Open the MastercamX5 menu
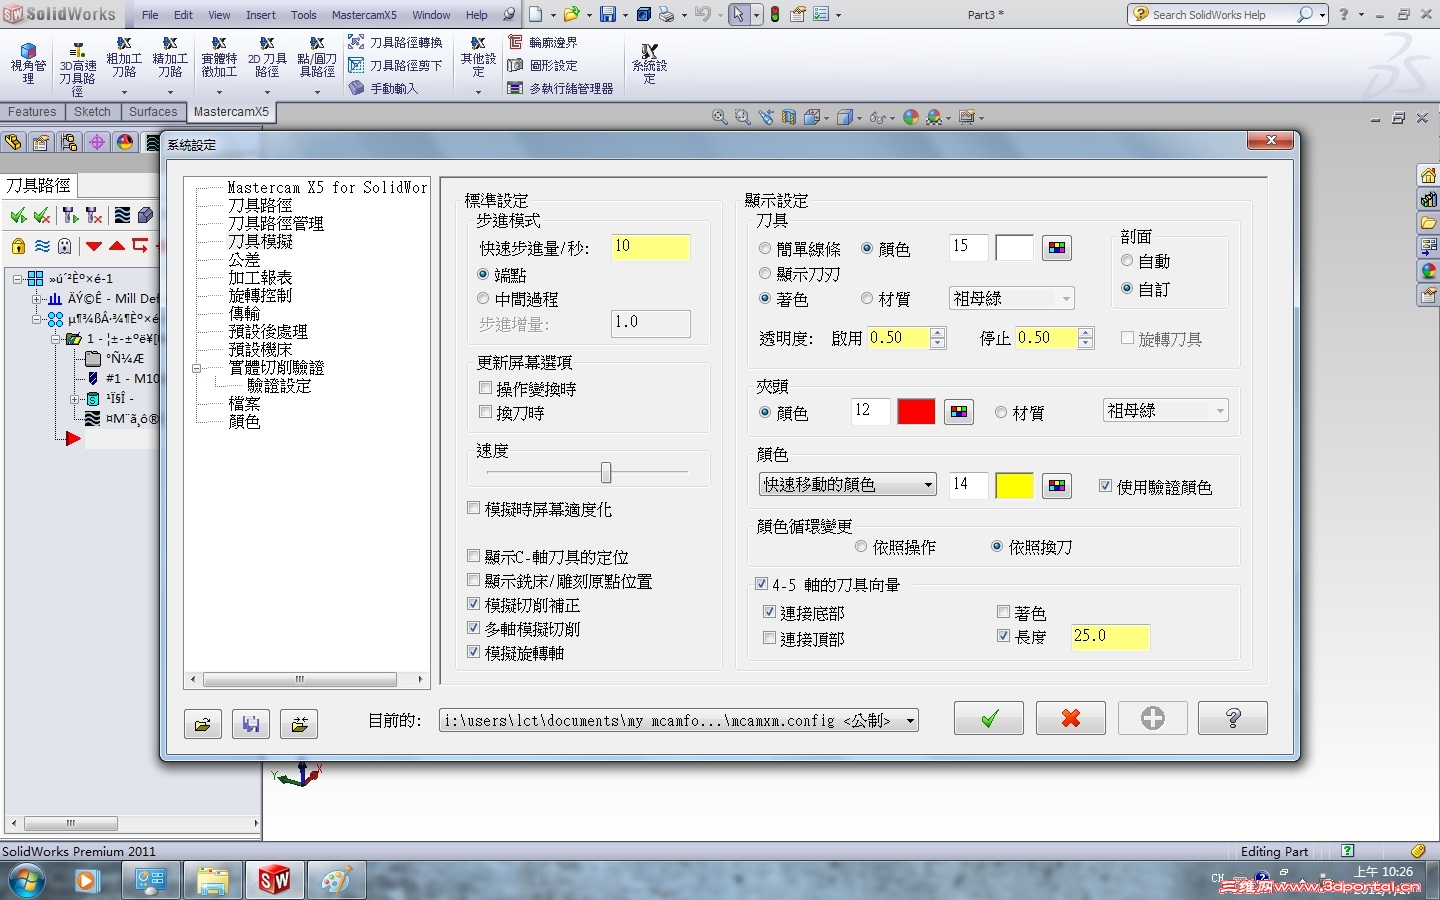The image size is (1440, 900). (364, 15)
